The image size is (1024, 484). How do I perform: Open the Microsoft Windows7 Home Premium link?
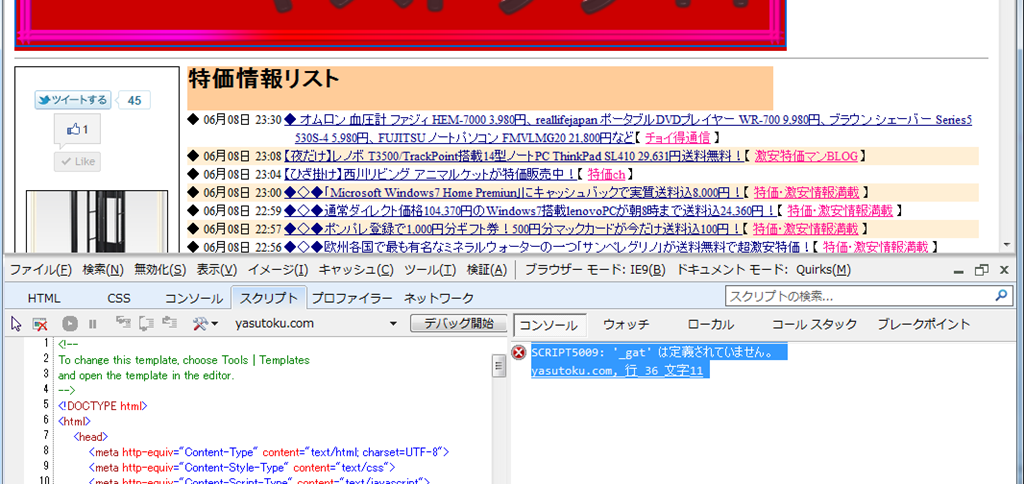point(513,193)
